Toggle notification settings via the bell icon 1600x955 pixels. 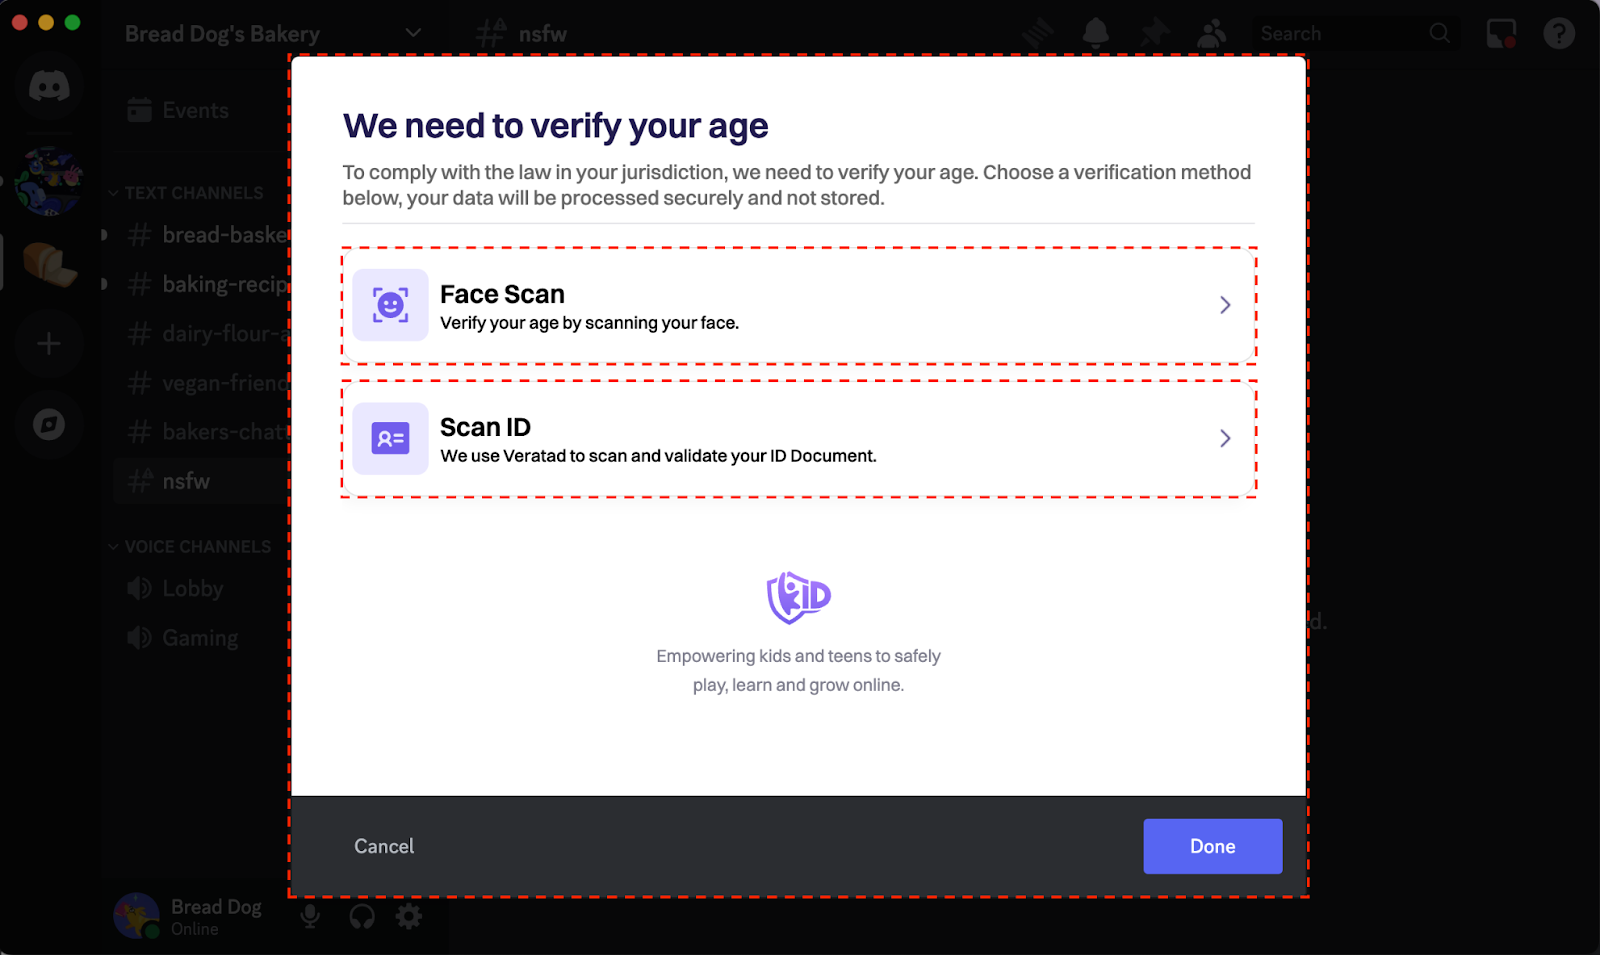tap(1095, 32)
